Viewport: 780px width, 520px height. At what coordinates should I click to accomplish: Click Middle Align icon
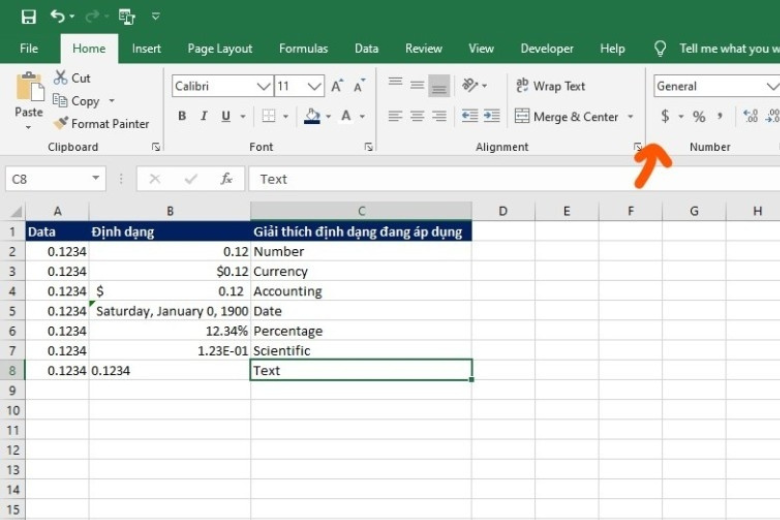(x=417, y=85)
